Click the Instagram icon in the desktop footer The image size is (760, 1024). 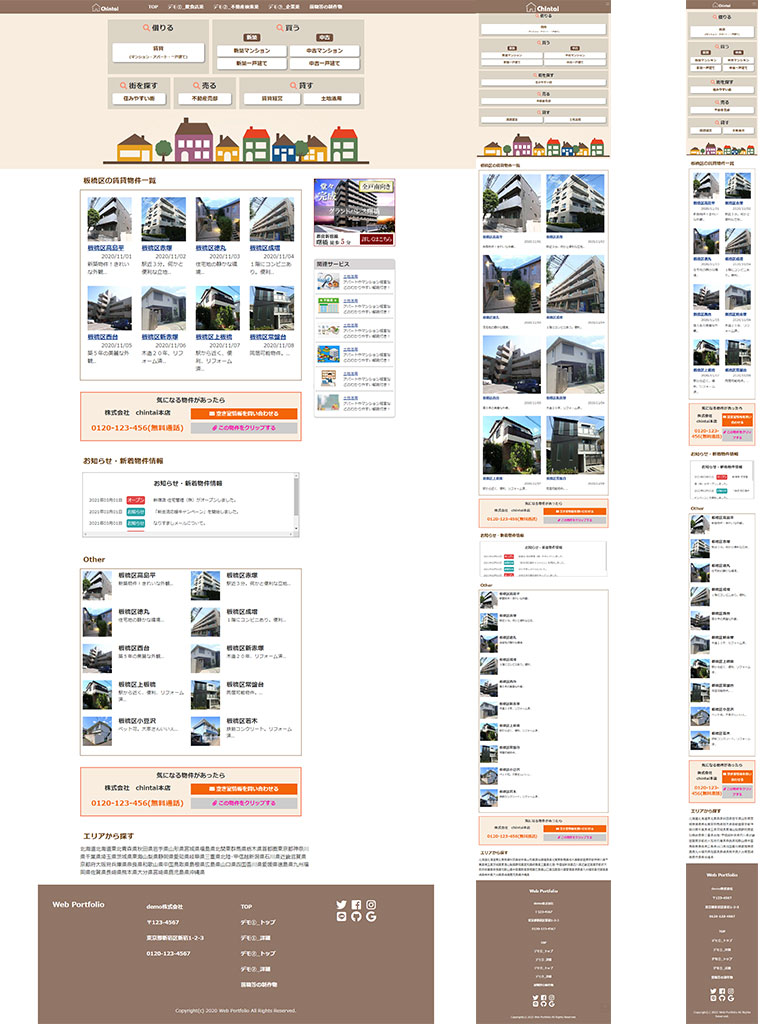pyautogui.click(x=371, y=905)
